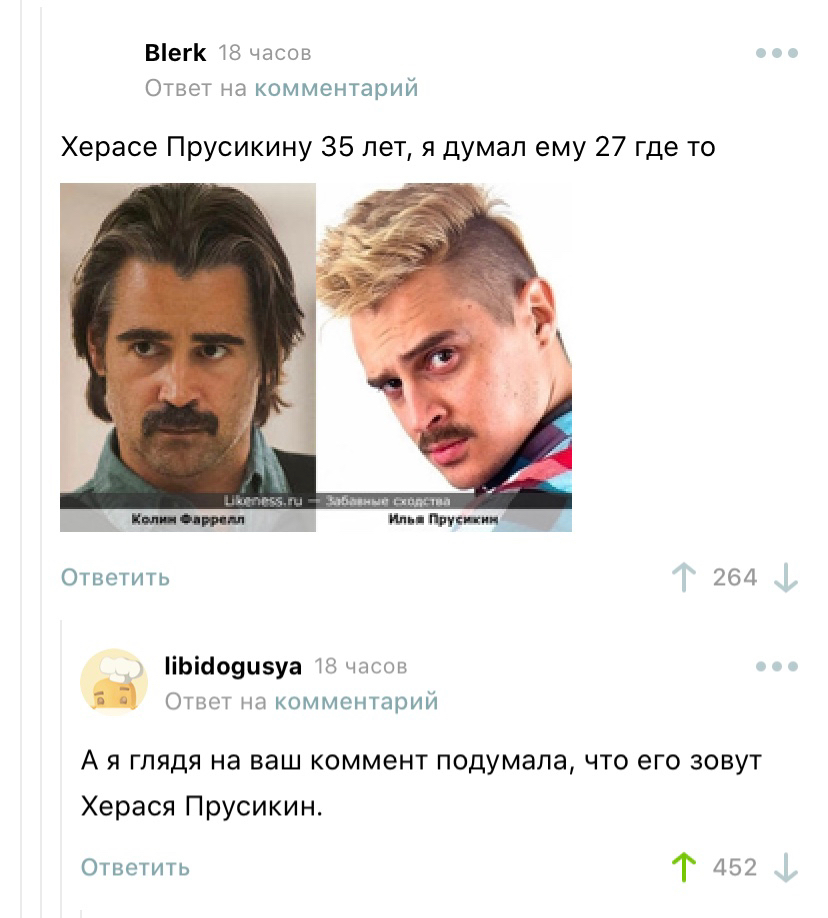Open three-dot menu on Blerk's comment
828x918 pixels.
[x=777, y=53]
